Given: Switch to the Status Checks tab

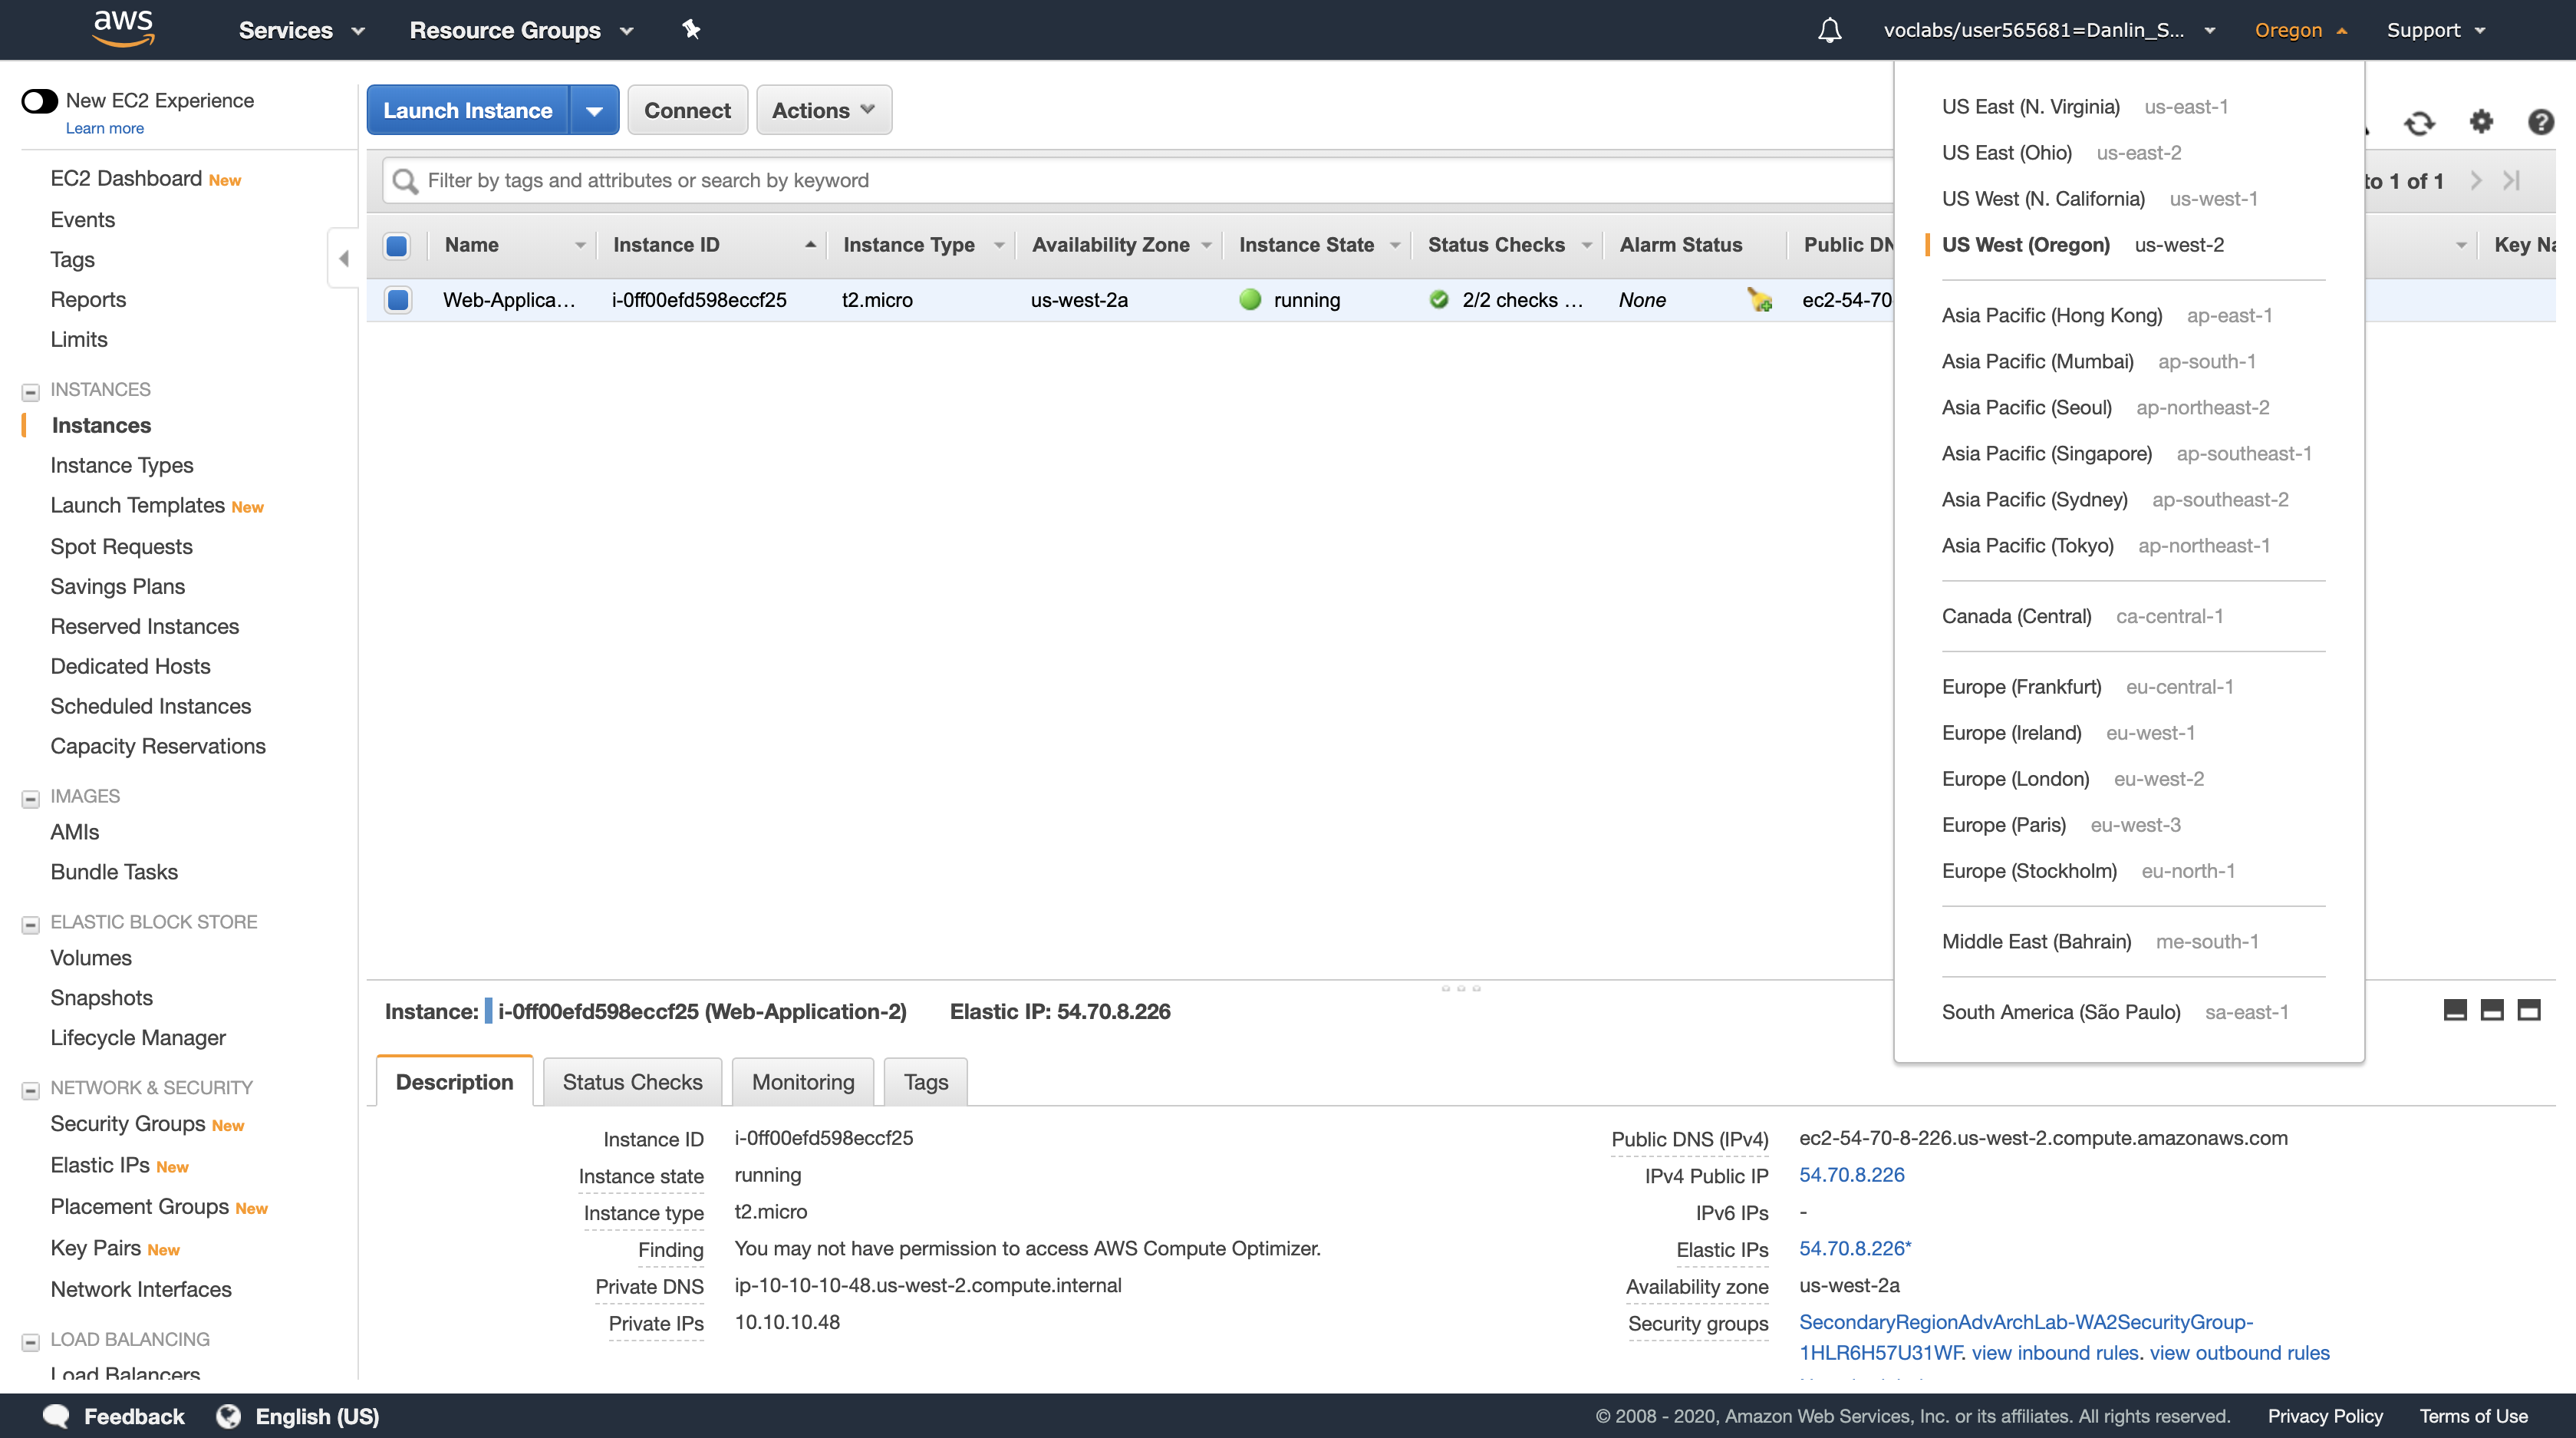Looking at the screenshot, I should [x=632, y=1082].
